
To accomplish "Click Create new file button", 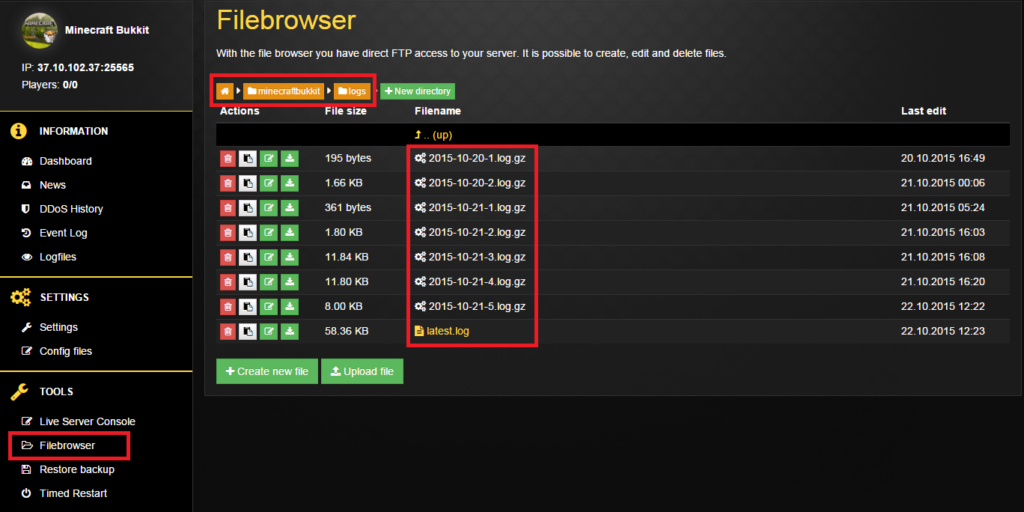I will click(267, 371).
